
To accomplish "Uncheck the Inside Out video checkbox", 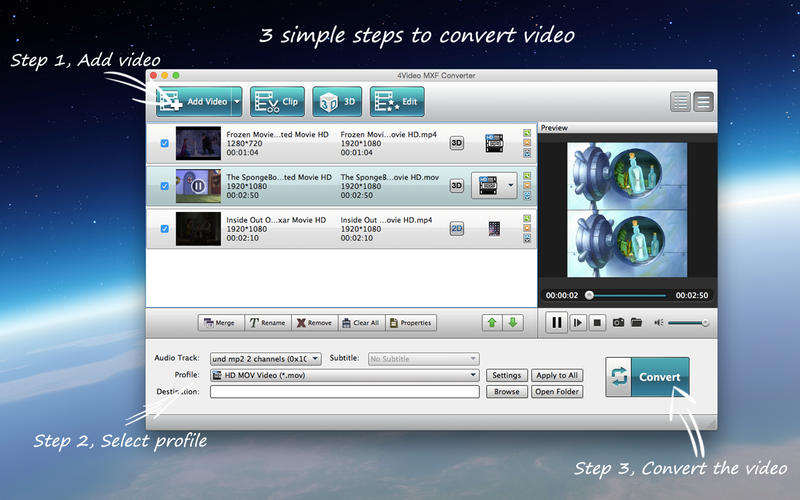I will click(x=165, y=229).
